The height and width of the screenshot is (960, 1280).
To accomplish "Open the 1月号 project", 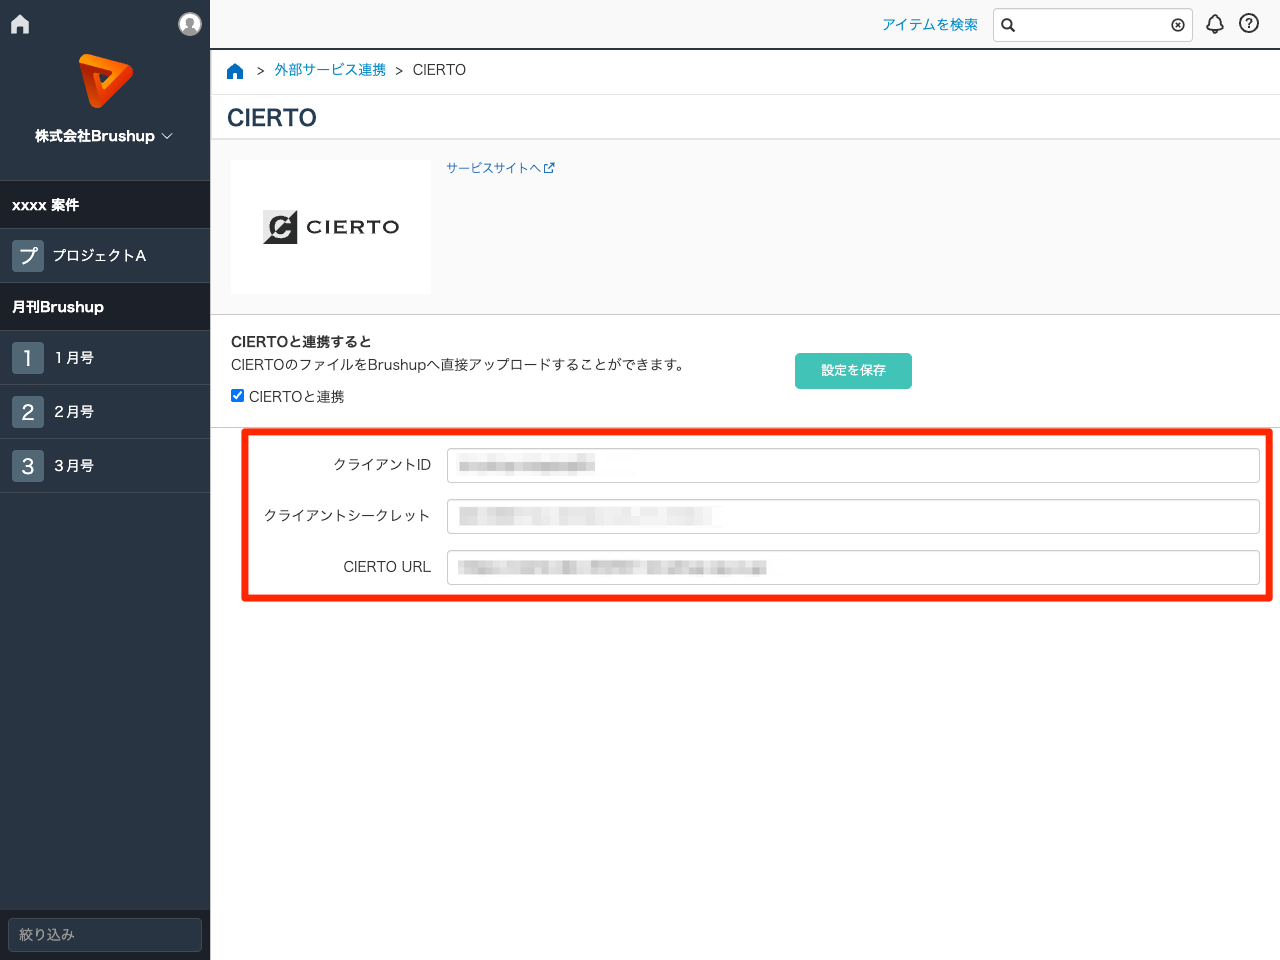I will [x=105, y=358].
